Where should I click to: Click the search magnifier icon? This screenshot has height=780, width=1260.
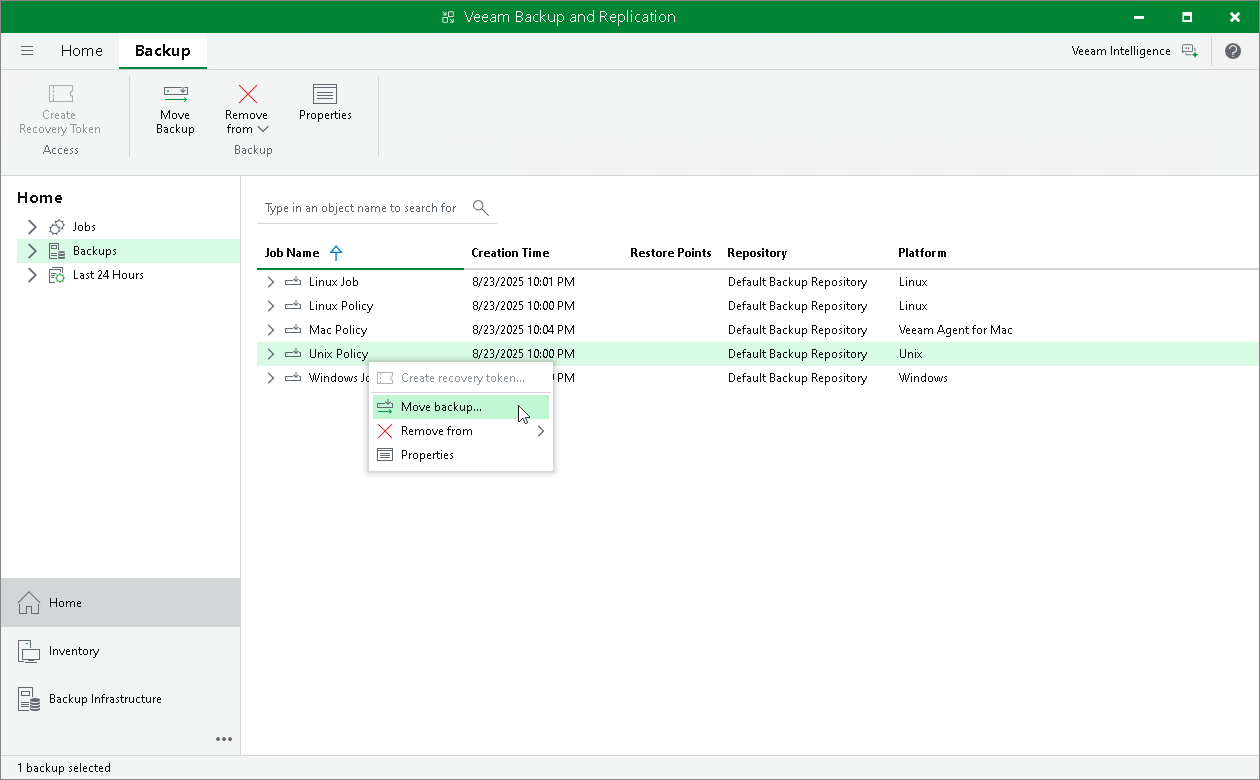click(x=481, y=208)
